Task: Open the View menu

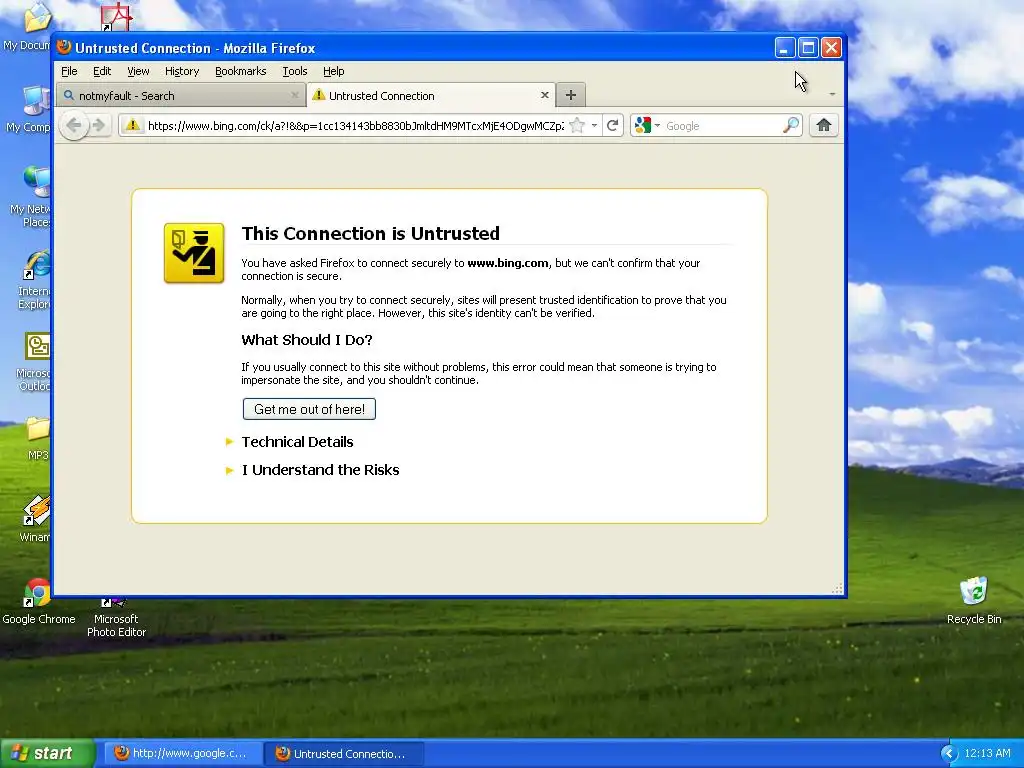Action: (x=138, y=71)
